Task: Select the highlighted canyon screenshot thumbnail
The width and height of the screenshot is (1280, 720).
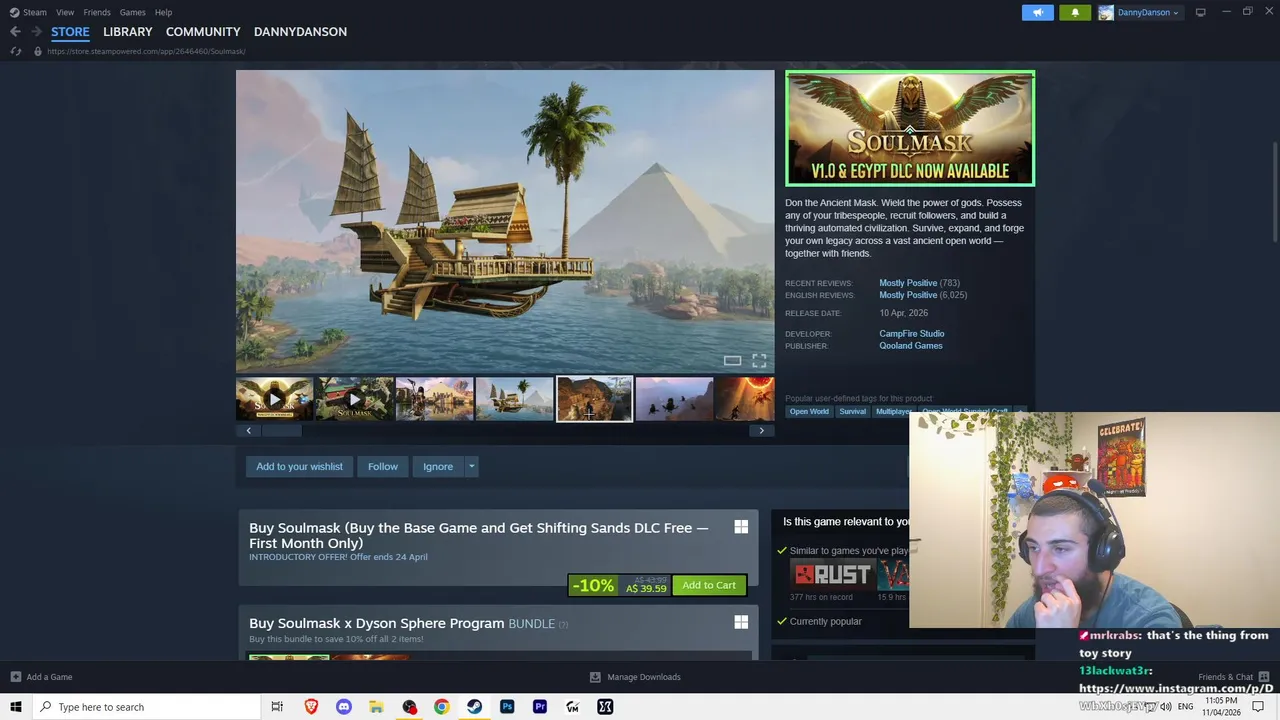Action: click(594, 399)
